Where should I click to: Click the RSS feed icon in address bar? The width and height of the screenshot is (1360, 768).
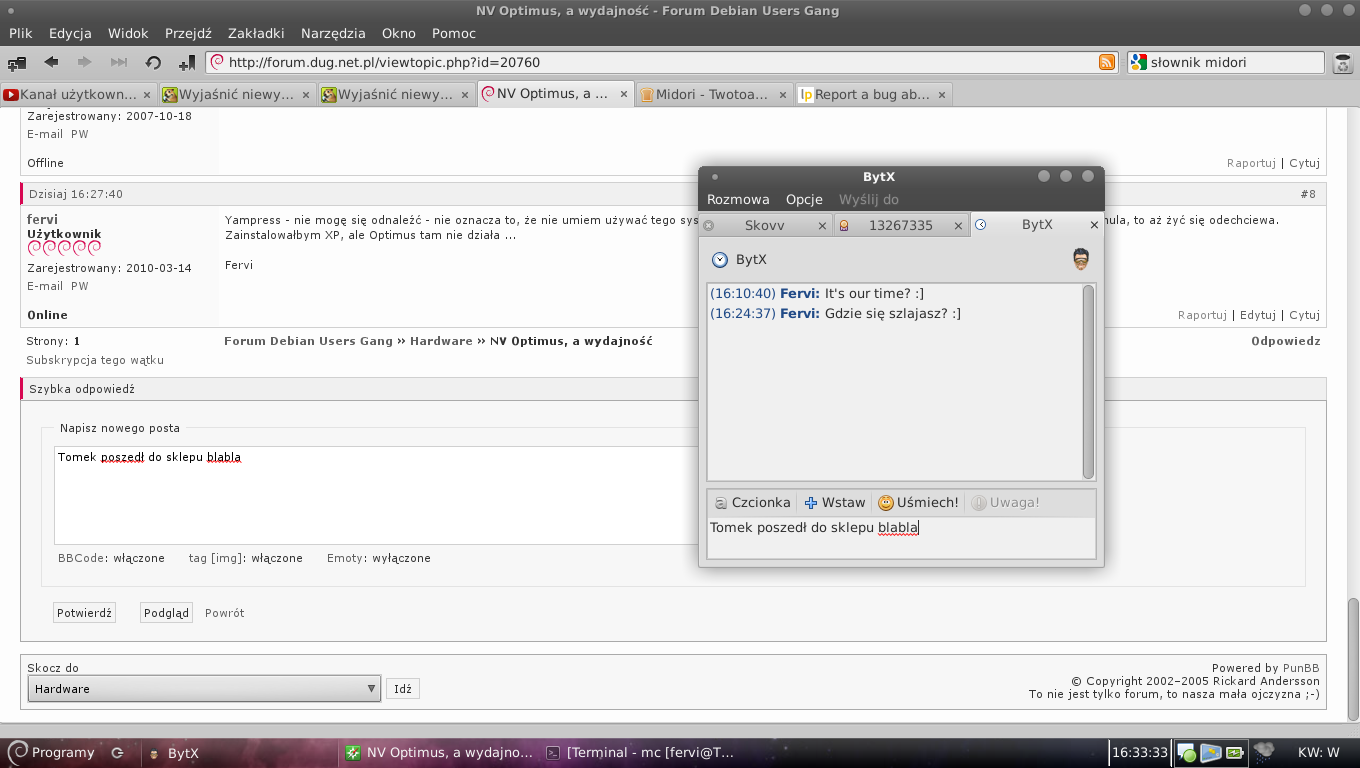(x=1107, y=62)
